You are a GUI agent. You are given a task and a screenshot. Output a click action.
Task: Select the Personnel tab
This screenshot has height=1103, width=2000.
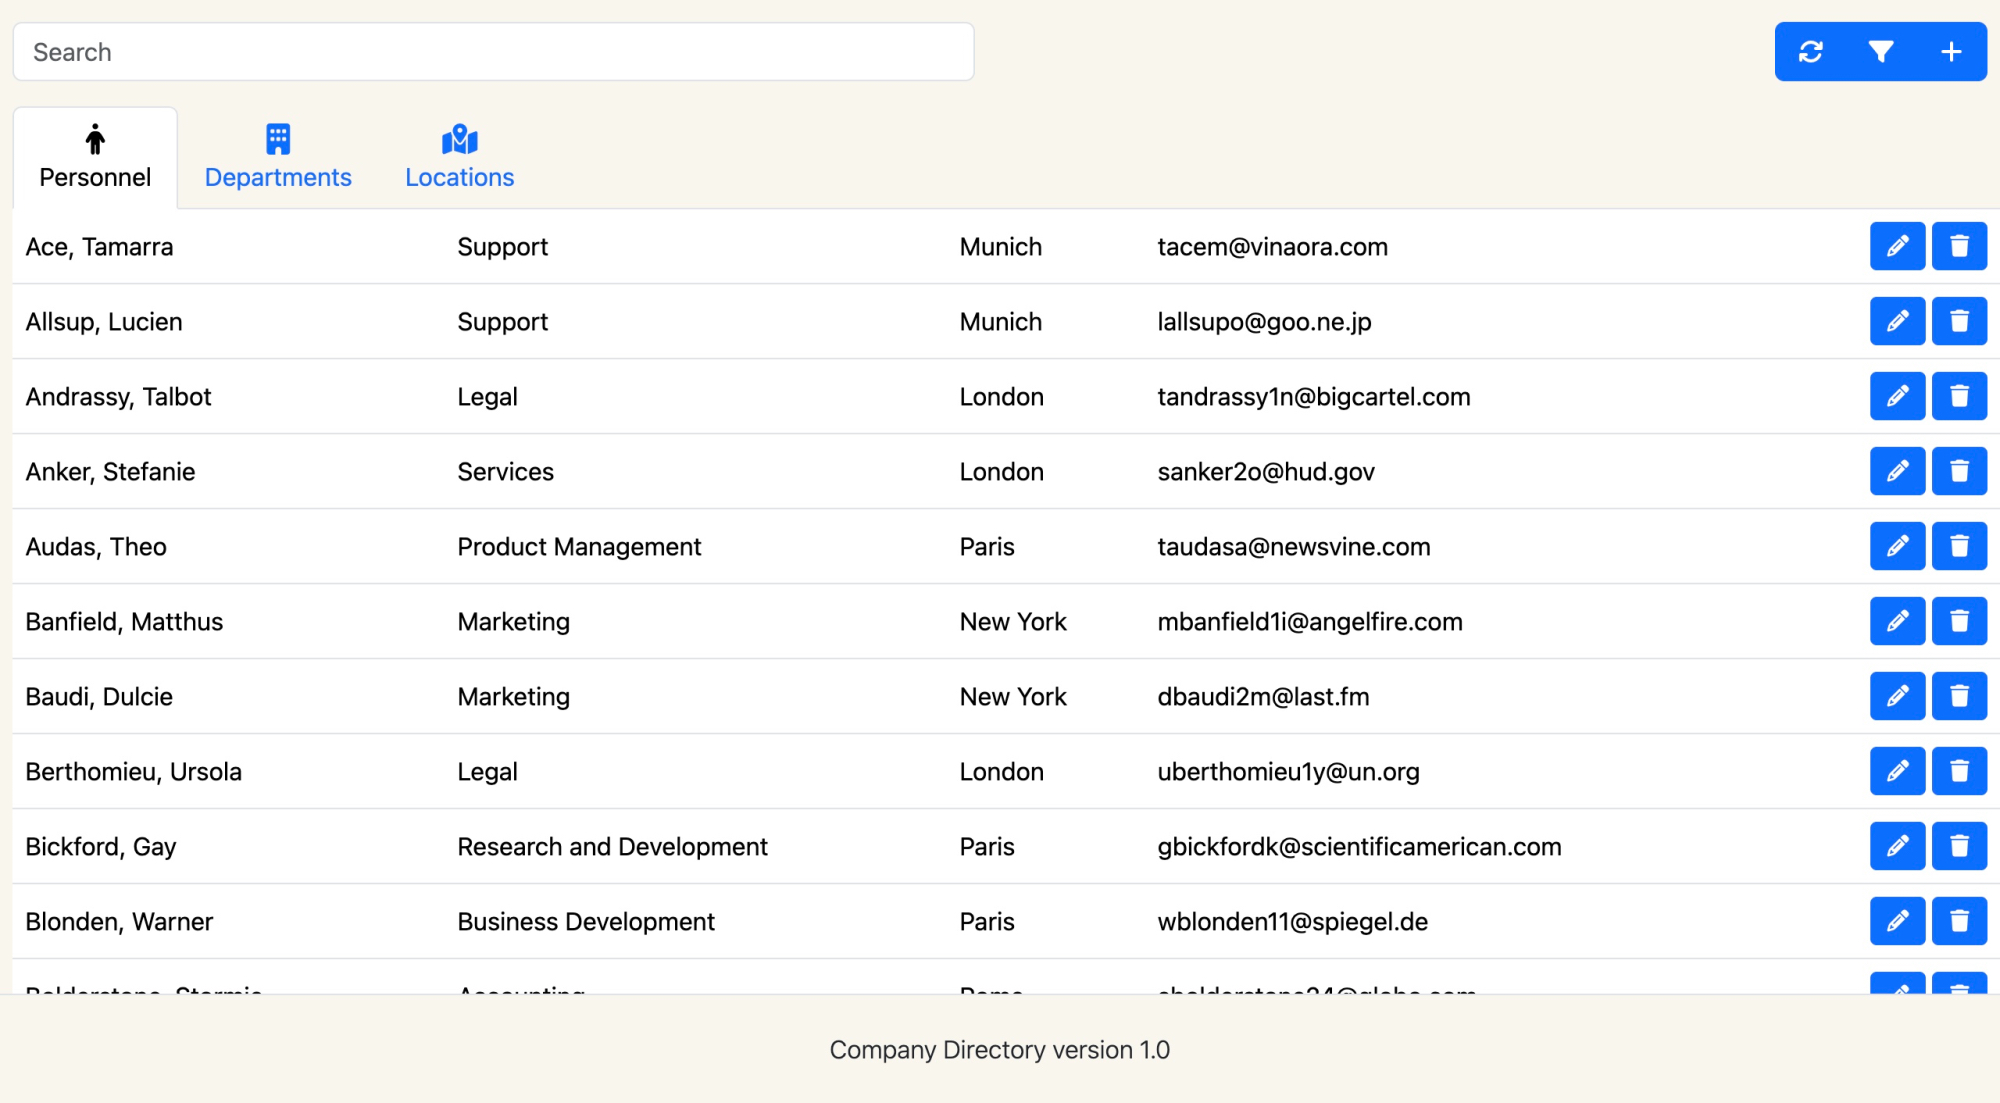95,158
